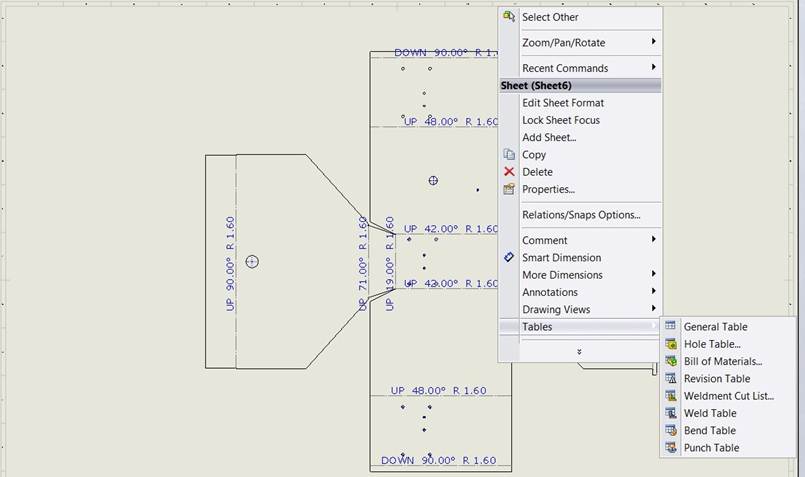Click the Smart Dimension icon

click(x=509, y=257)
